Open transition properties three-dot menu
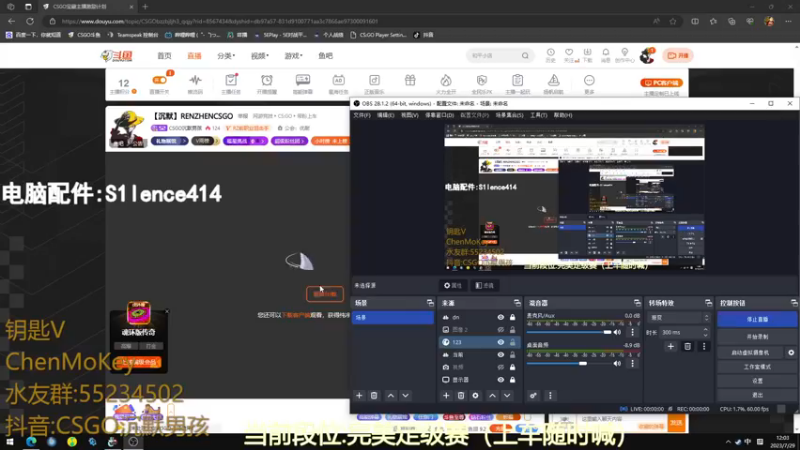 tap(704, 346)
